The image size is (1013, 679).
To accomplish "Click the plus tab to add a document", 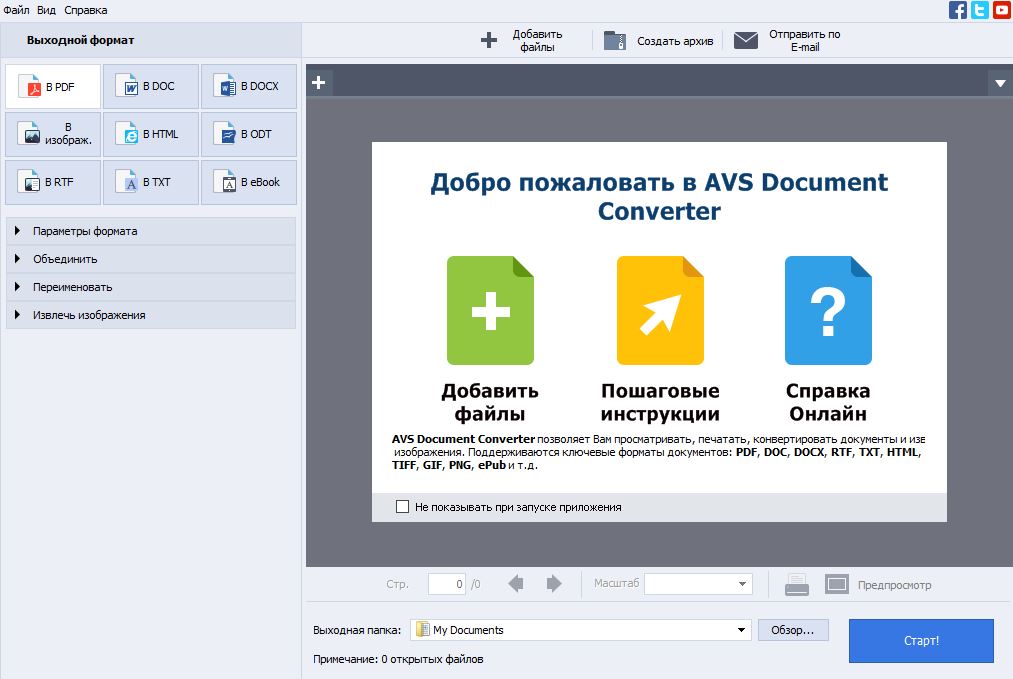I will (319, 83).
